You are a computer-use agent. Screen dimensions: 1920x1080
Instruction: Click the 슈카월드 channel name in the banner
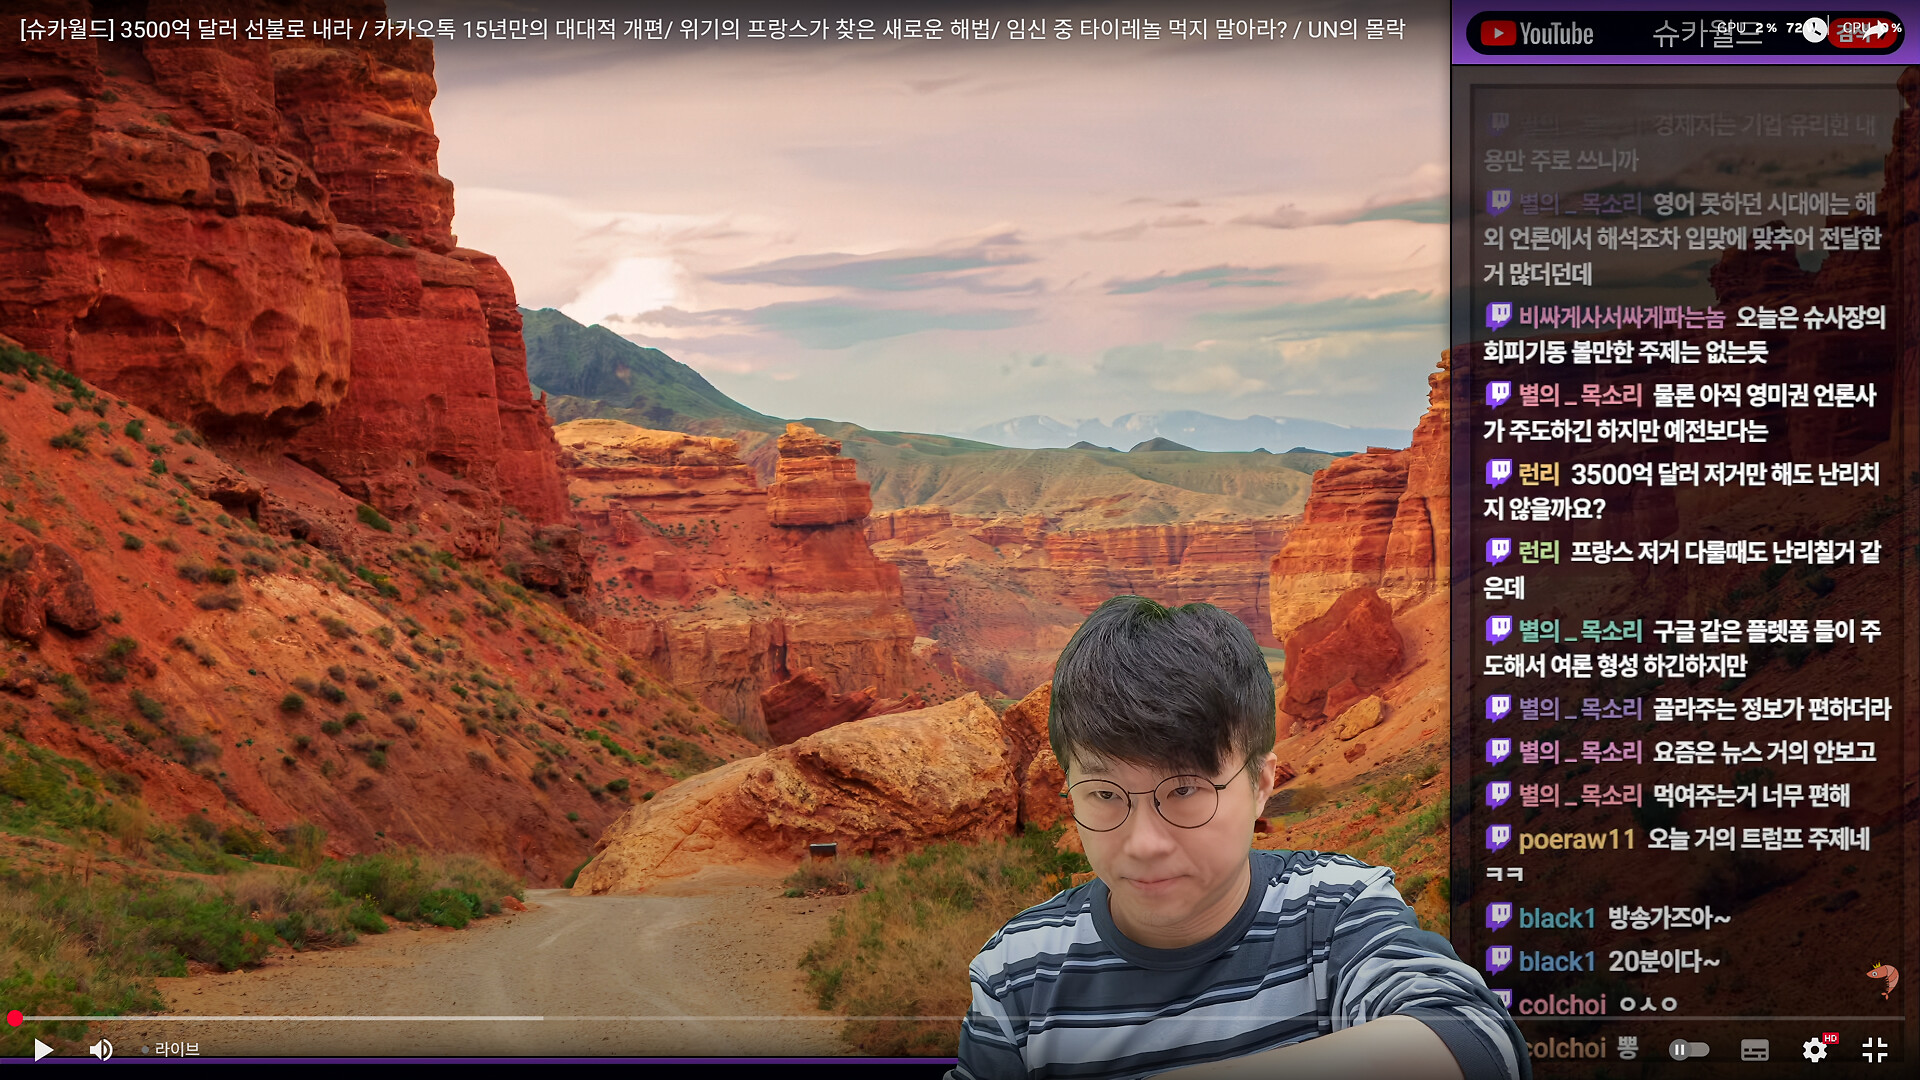tap(1706, 34)
